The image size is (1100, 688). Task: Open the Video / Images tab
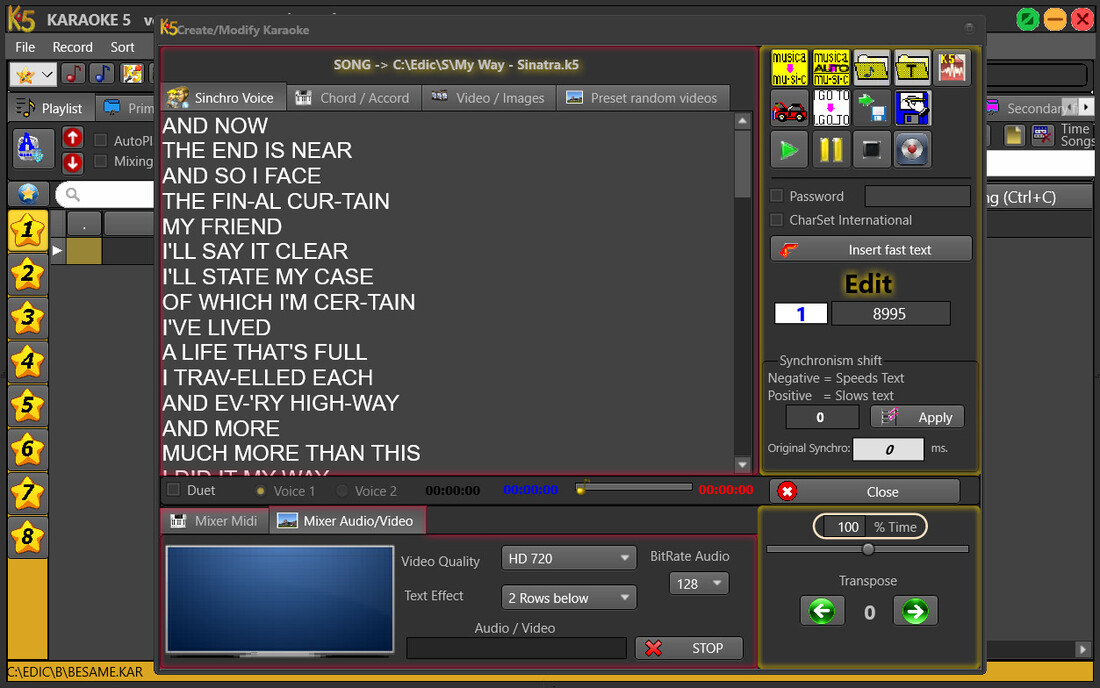coord(489,97)
